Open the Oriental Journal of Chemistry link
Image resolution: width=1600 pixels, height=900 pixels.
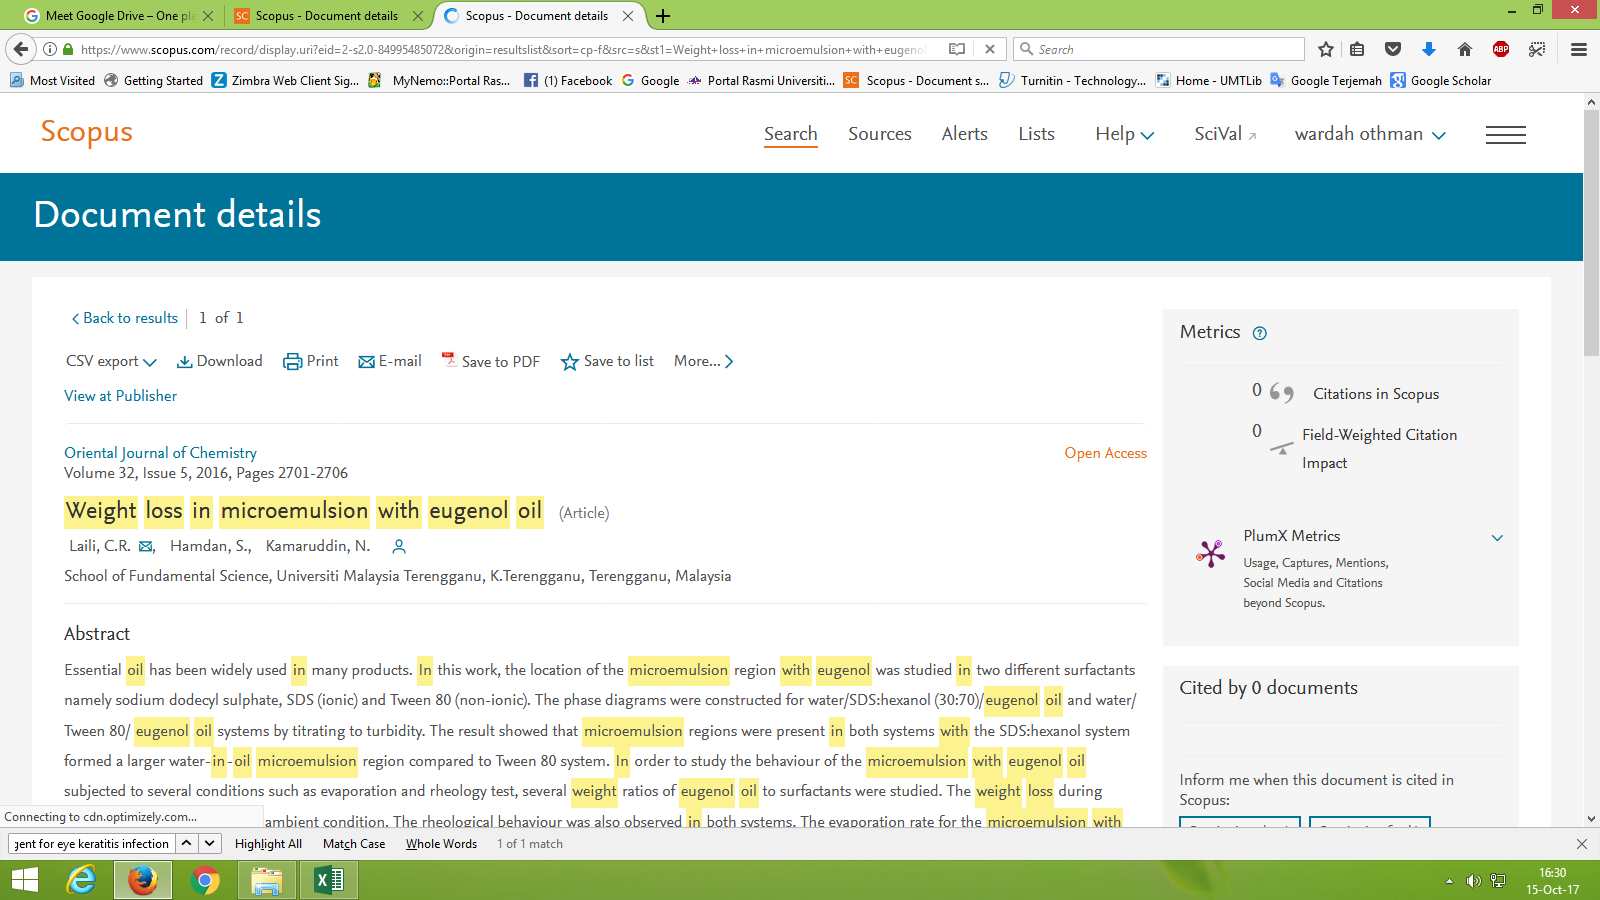[160, 453]
